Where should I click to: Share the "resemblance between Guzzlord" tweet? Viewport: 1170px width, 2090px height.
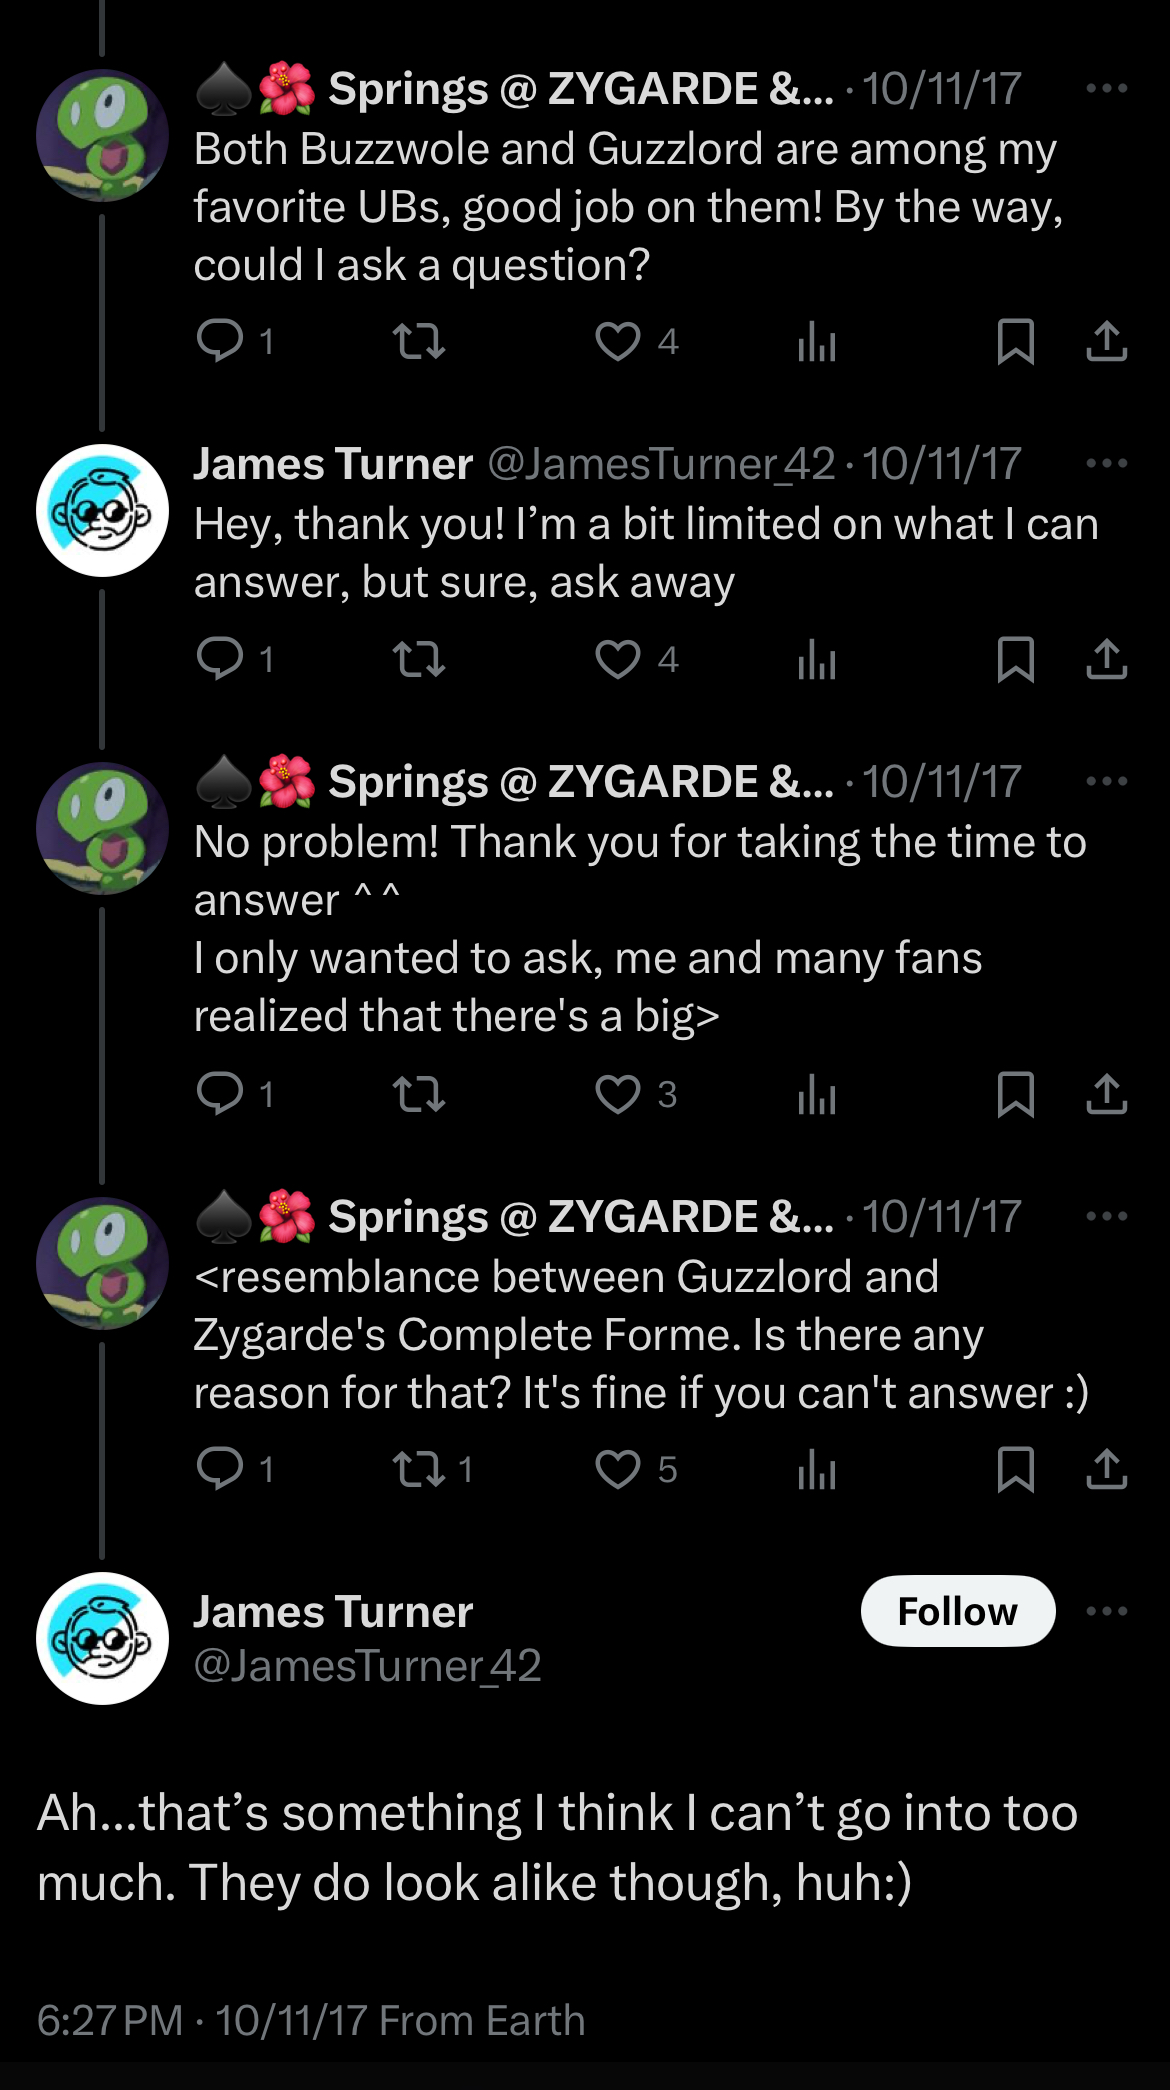[x=1106, y=1469]
